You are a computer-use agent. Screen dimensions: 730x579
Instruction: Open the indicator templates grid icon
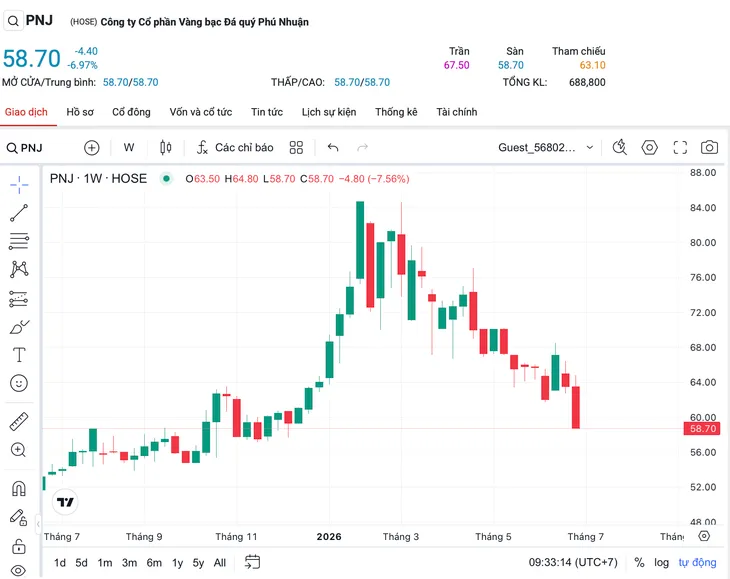coord(296,148)
